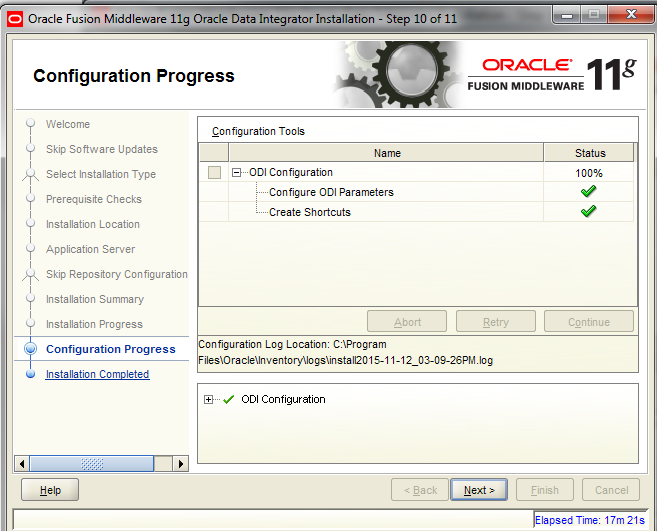
Task: Click the sidebar horizontal scrollbar thumb
Action: tap(92, 464)
